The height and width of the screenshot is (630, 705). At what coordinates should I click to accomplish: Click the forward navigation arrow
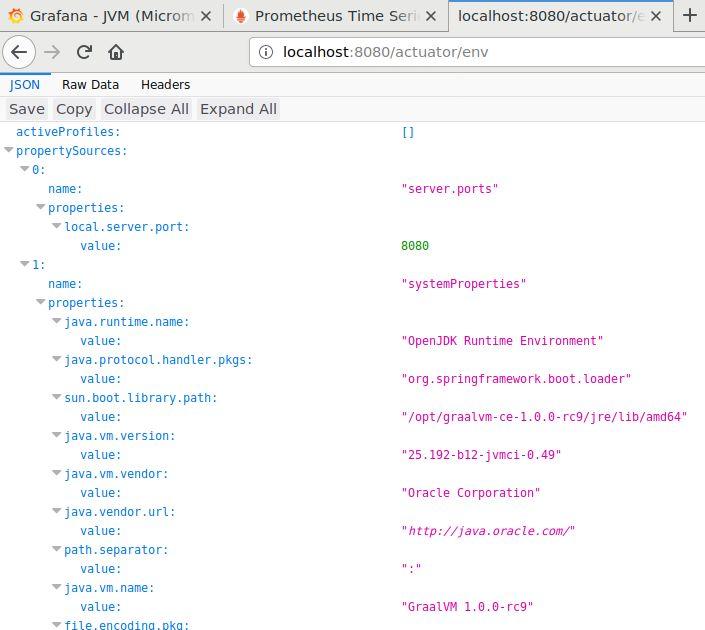point(52,52)
